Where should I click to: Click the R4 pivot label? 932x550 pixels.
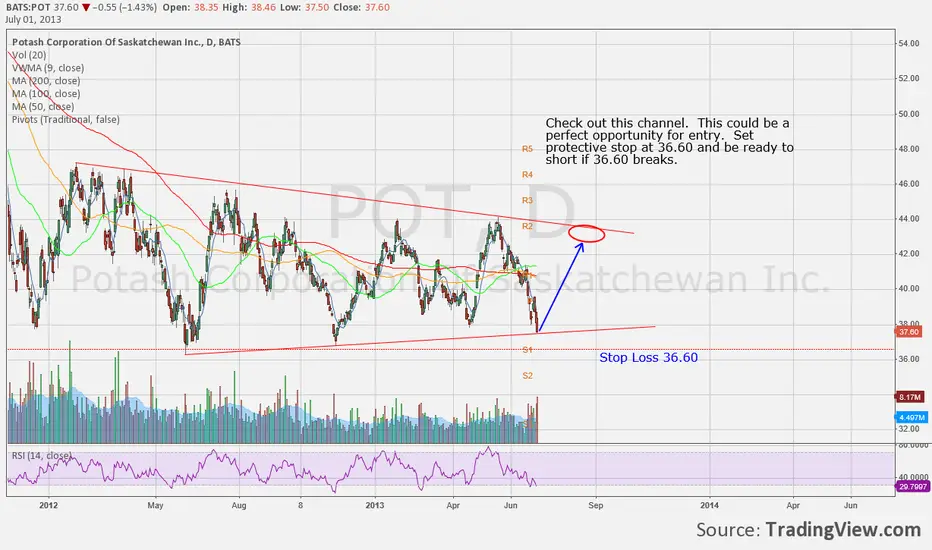(x=527, y=175)
